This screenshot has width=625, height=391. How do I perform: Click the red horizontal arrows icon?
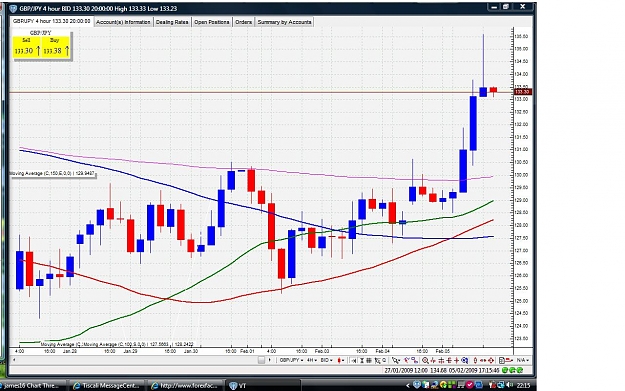[x=483, y=360]
